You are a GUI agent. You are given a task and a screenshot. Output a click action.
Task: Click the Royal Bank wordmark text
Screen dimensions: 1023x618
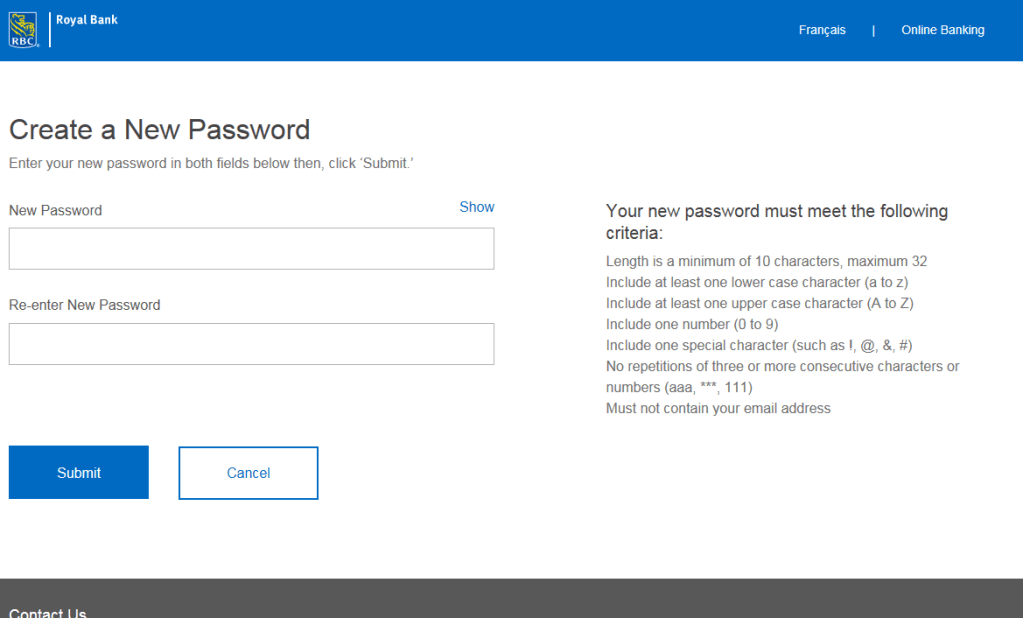(87, 20)
